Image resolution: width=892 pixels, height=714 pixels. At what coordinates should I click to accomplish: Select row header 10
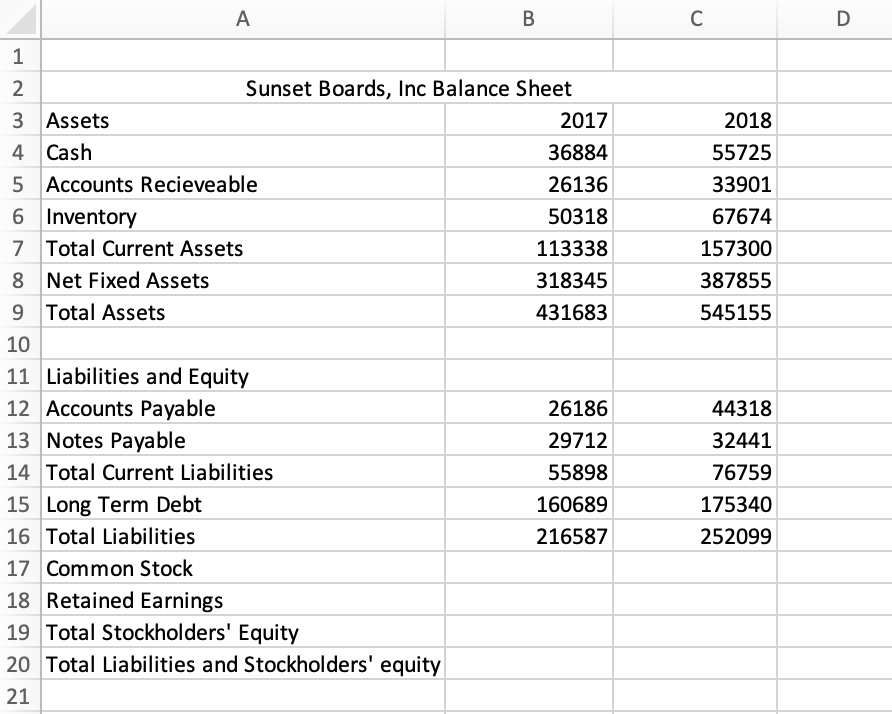pos(17,344)
